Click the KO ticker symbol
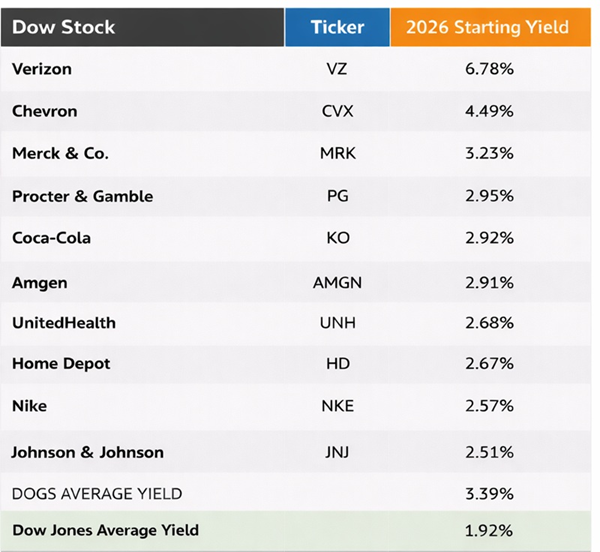 (337, 238)
